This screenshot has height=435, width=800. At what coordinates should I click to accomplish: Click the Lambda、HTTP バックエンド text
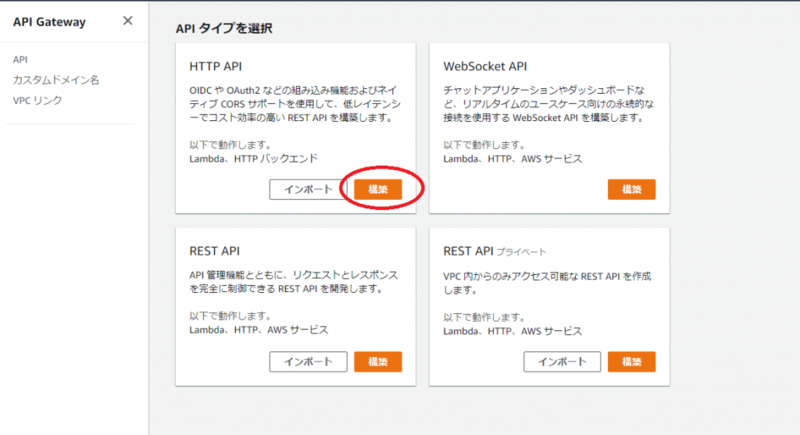(x=254, y=159)
